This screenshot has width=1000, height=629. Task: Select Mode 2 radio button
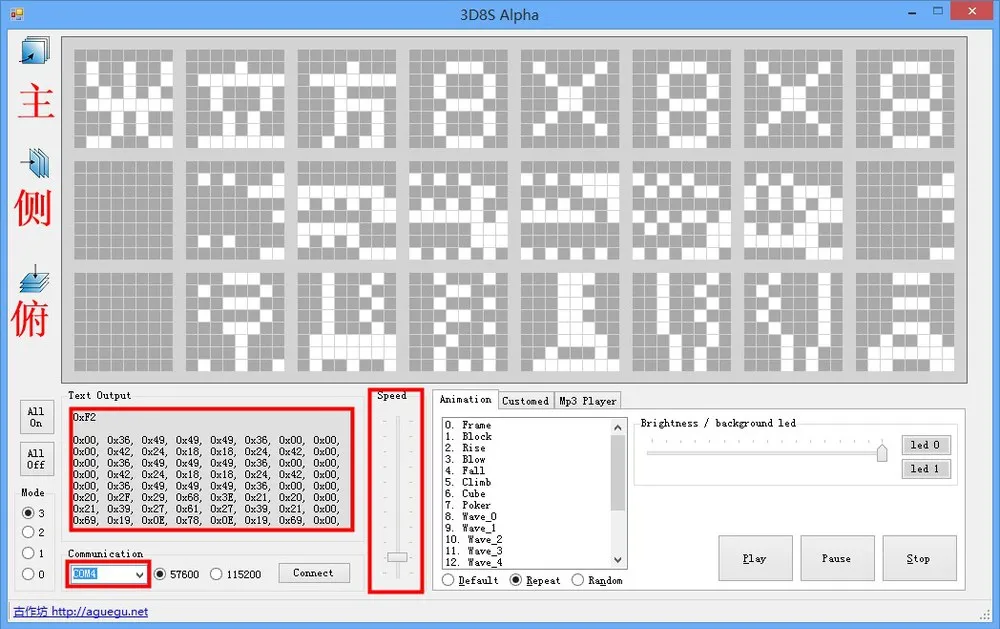(x=28, y=532)
